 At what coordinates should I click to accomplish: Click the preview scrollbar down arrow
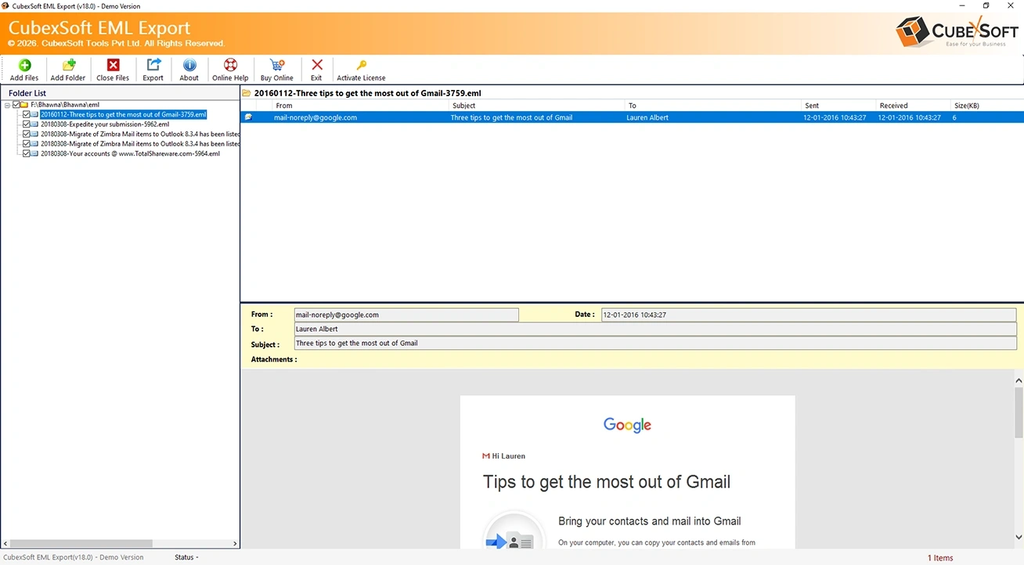coord(1018,538)
